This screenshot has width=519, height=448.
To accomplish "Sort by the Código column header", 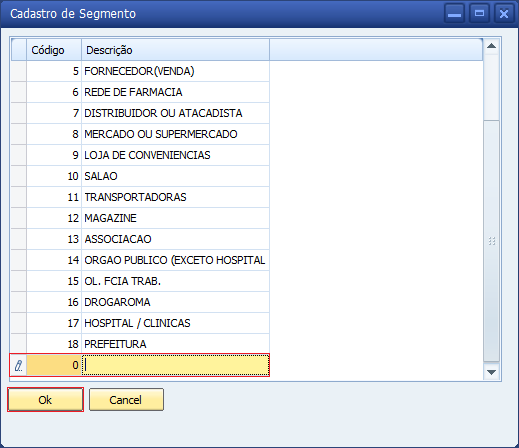I will (54, 50).
